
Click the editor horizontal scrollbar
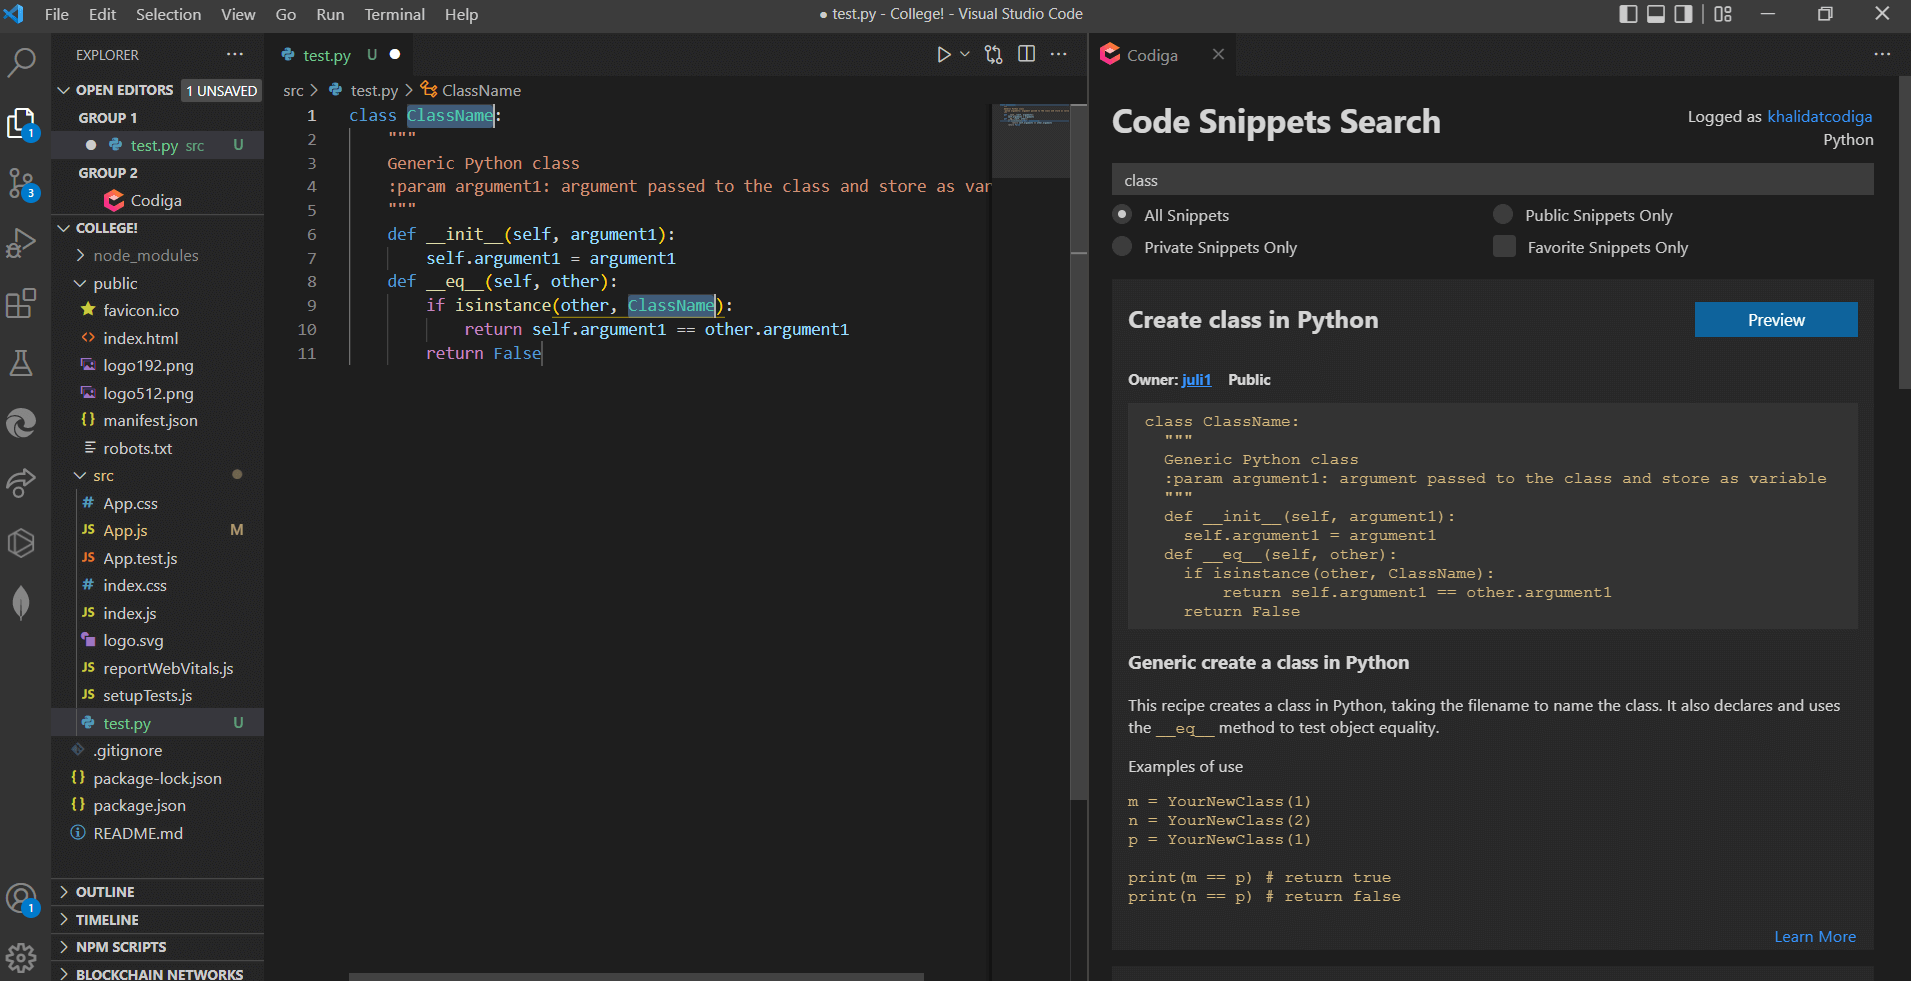pos(636,976)
